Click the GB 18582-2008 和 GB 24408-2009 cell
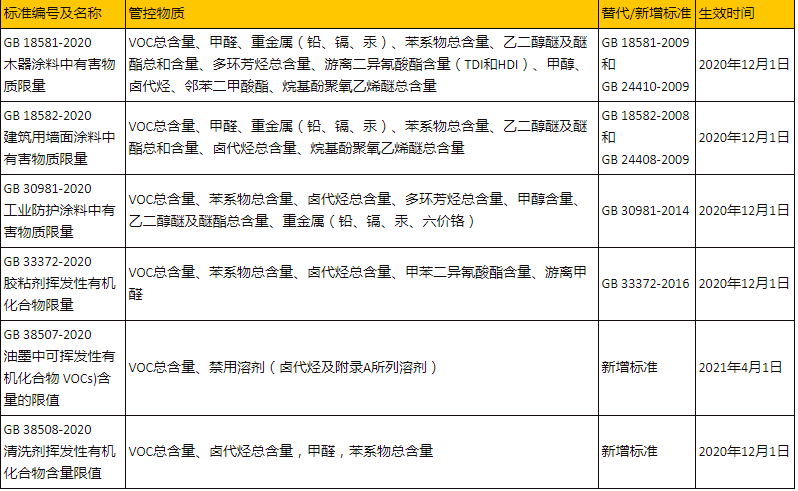The image size is (798, 491). point(647,138)
